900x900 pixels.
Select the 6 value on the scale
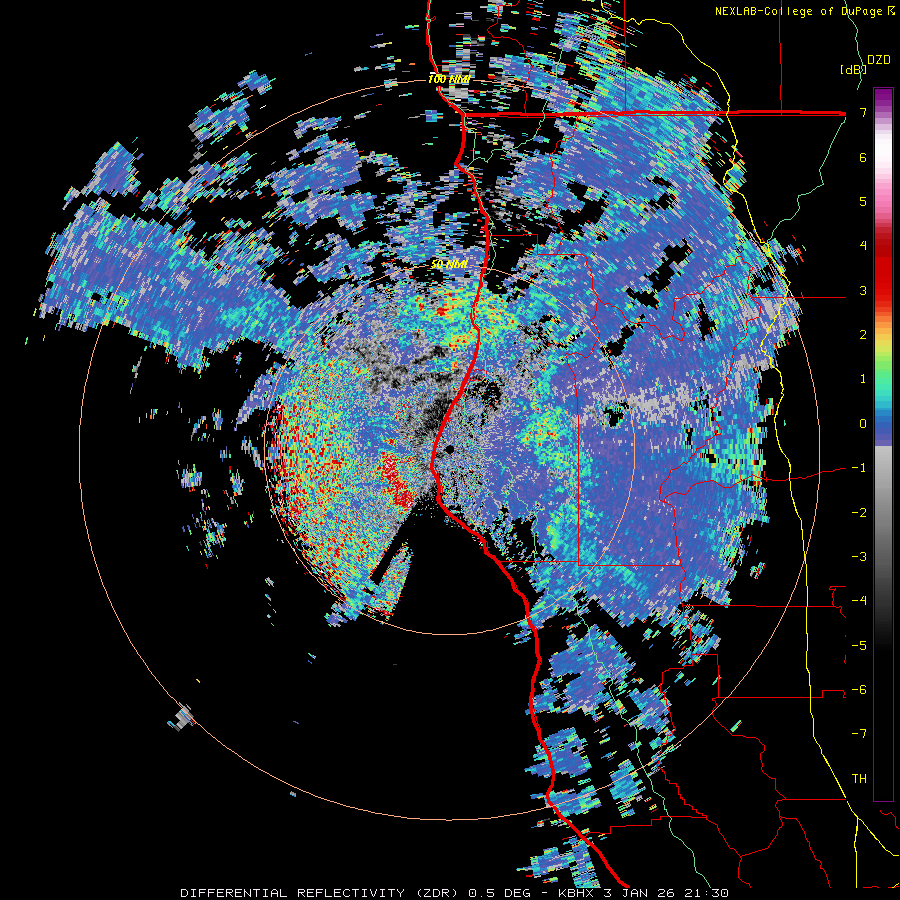[863, 157]
